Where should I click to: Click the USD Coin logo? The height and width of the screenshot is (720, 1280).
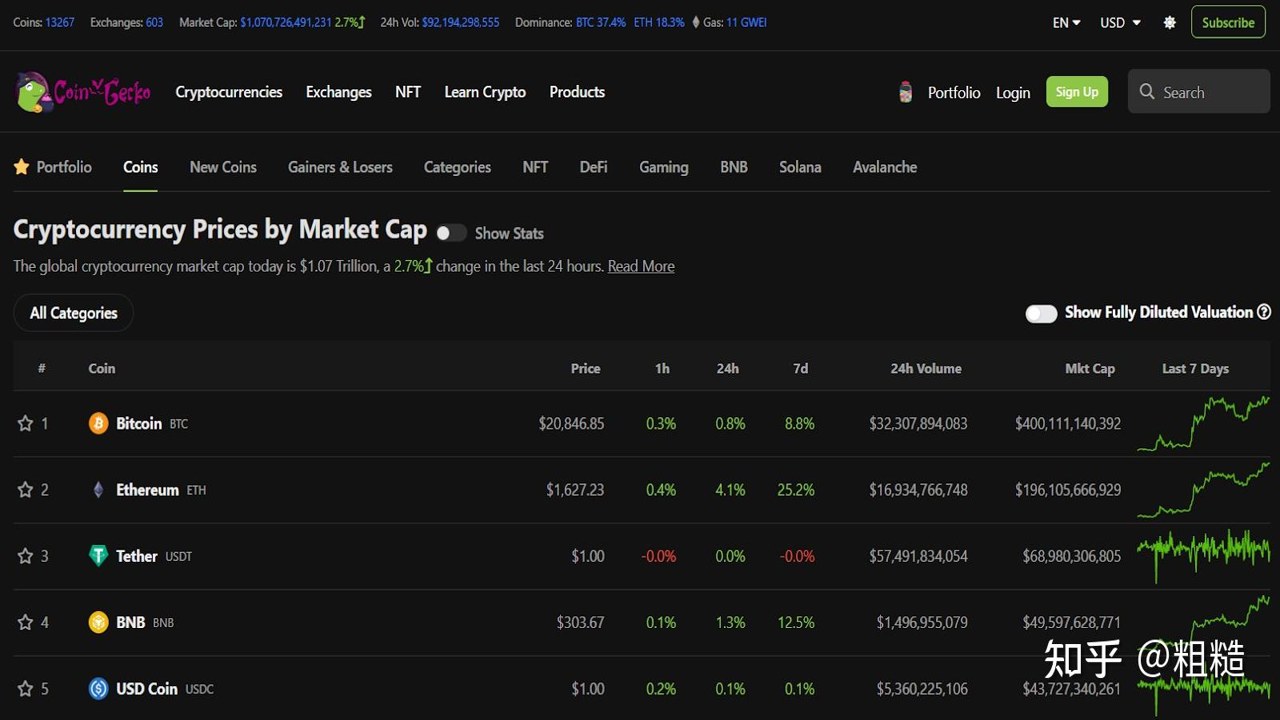[98, 688]
